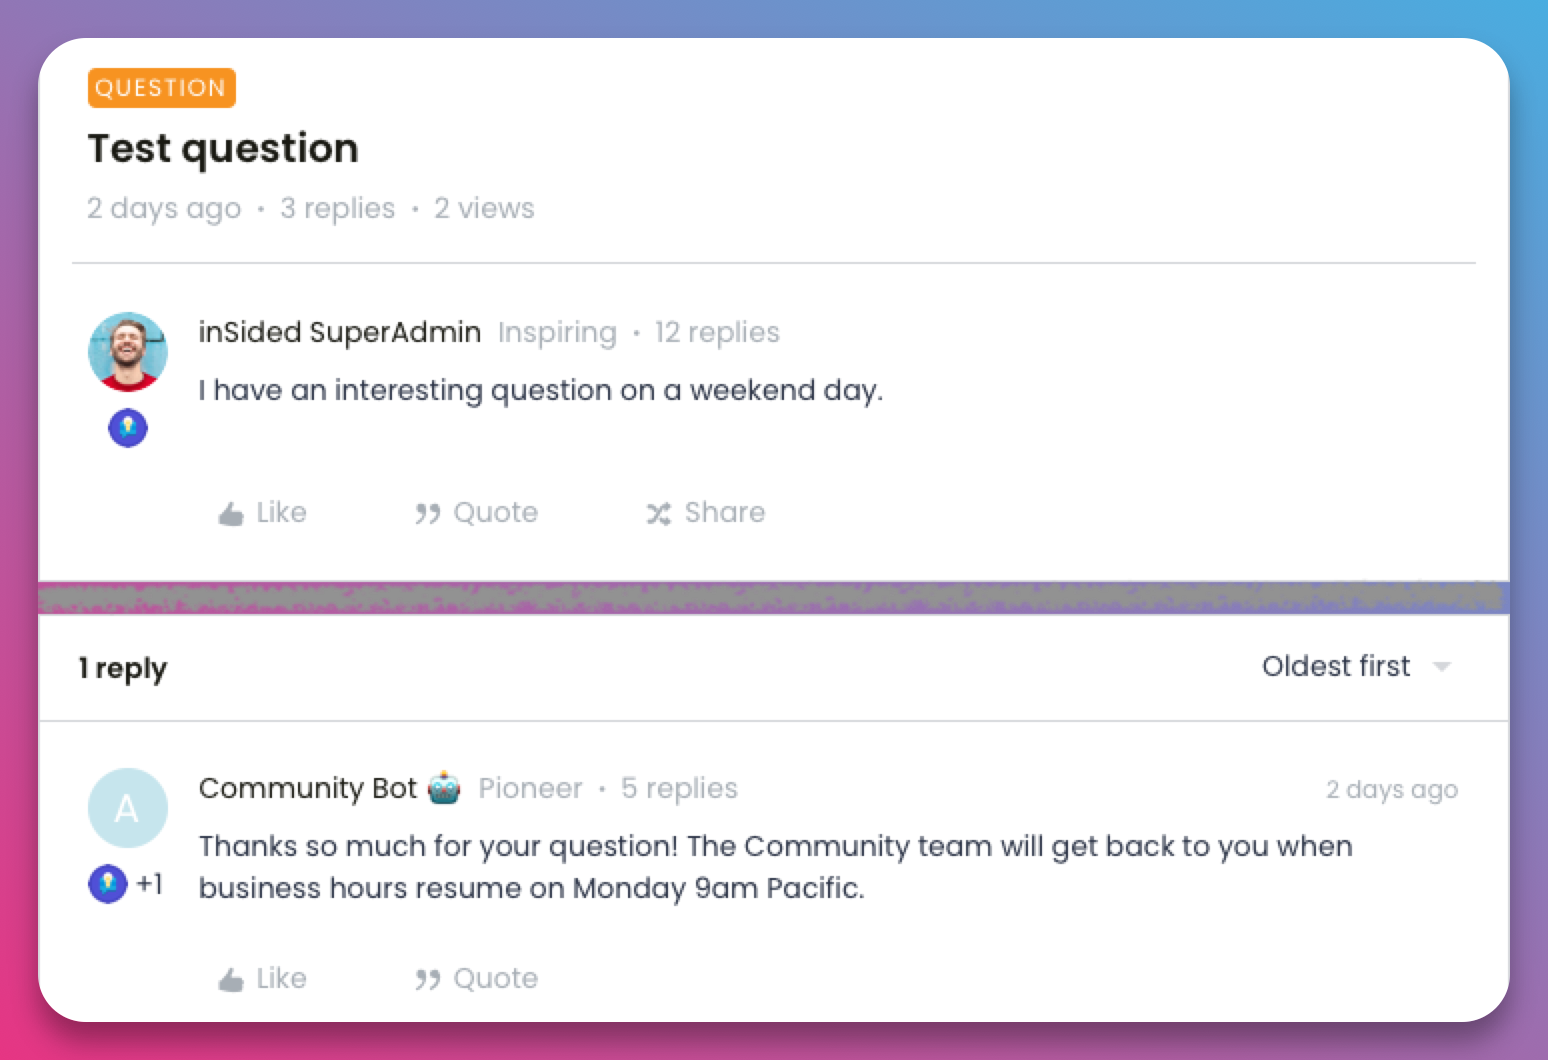This screenshot has width=1548, height=1060.
Task: Click the Share label under the question
Action: (x=724, y=513)
